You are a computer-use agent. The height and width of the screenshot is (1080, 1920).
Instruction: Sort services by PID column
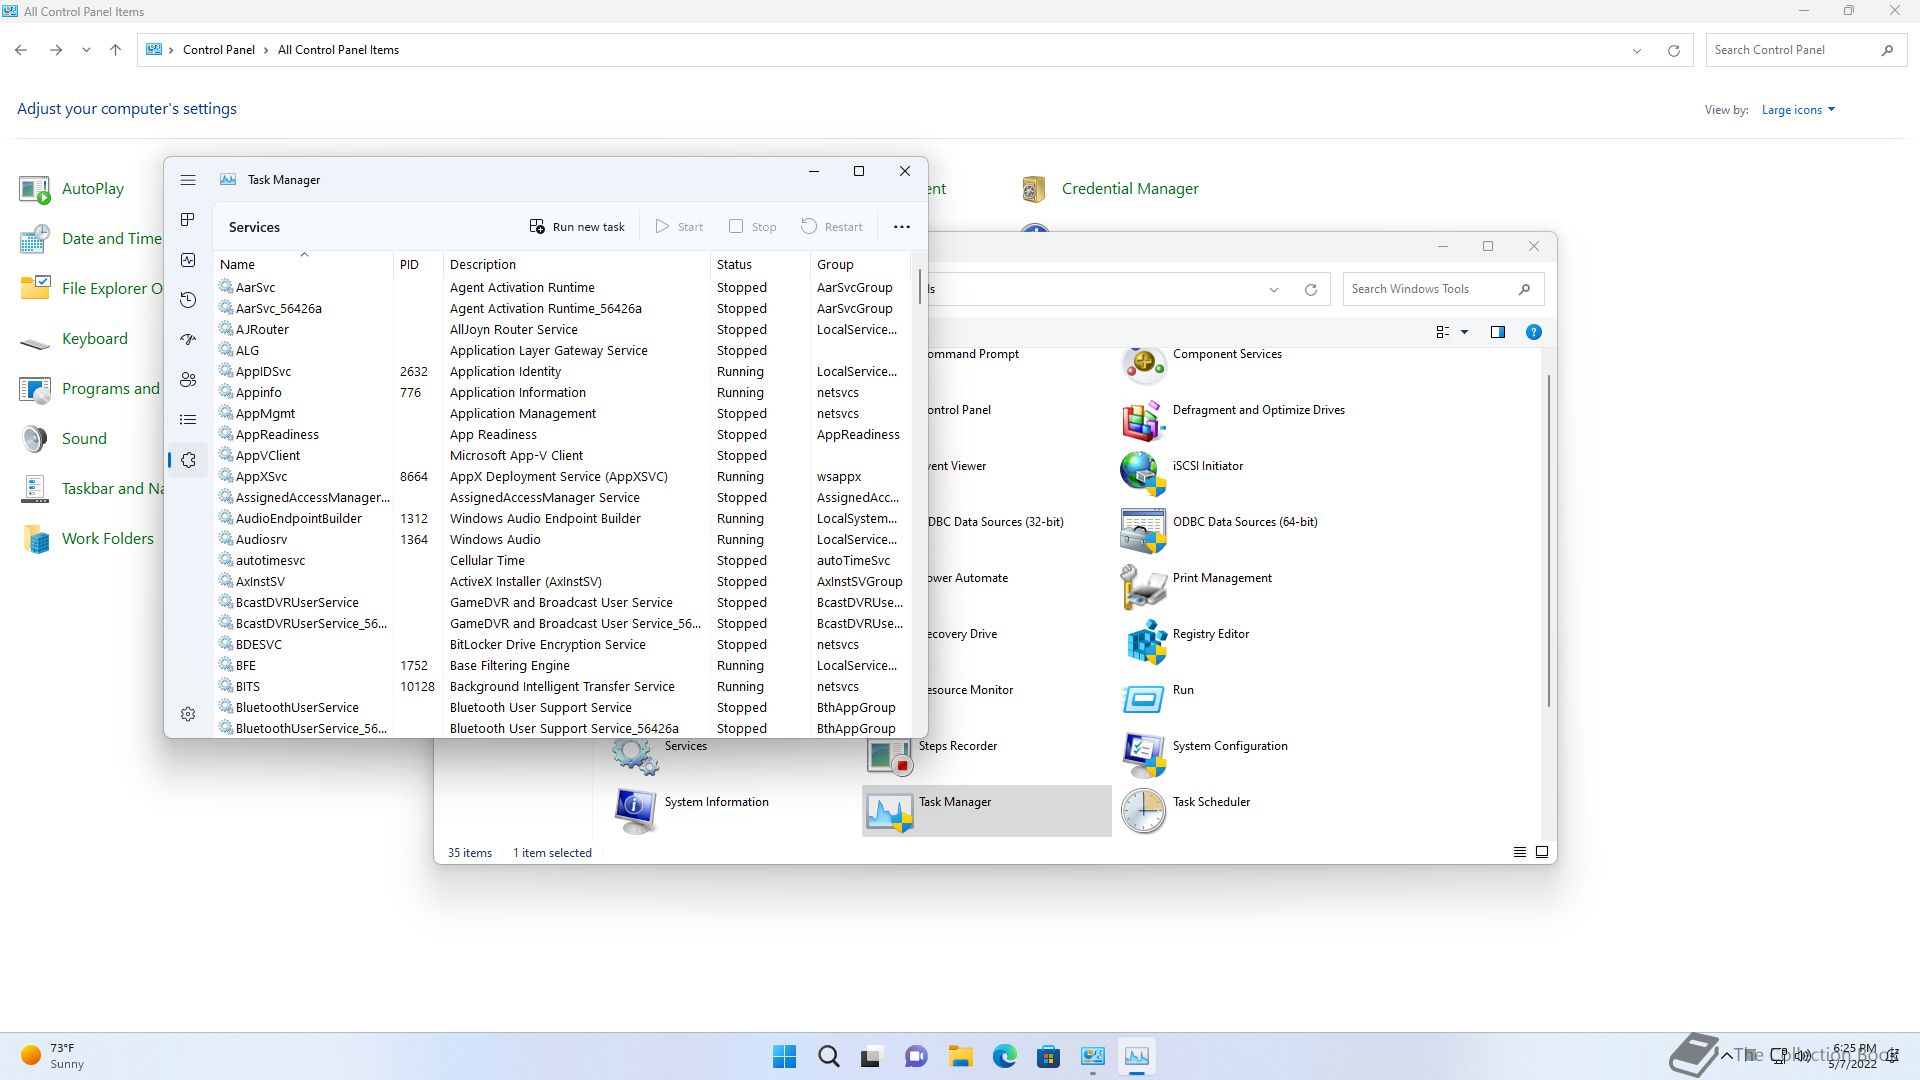pyautogui.click(x=418, y=264)
